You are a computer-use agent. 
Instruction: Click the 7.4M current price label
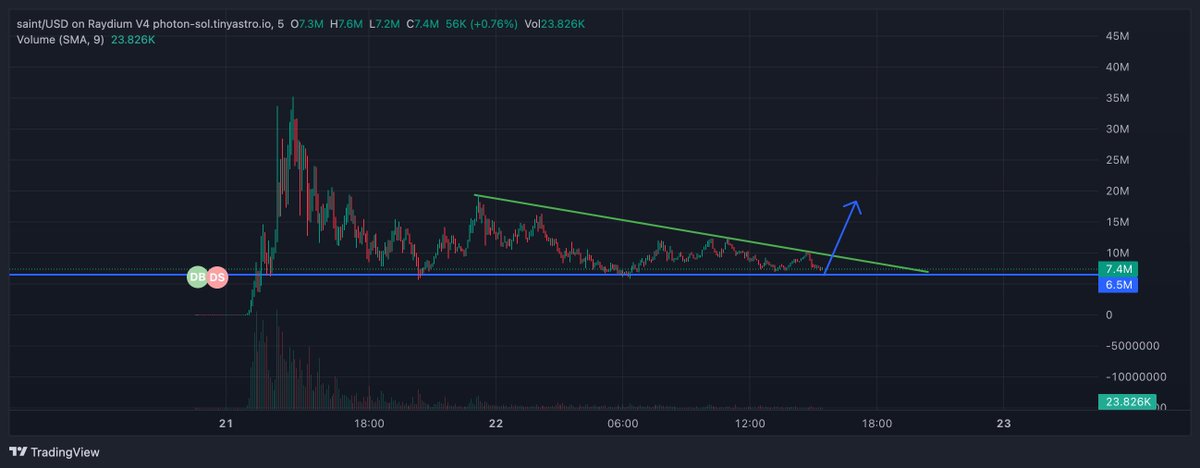[1117, 270]
